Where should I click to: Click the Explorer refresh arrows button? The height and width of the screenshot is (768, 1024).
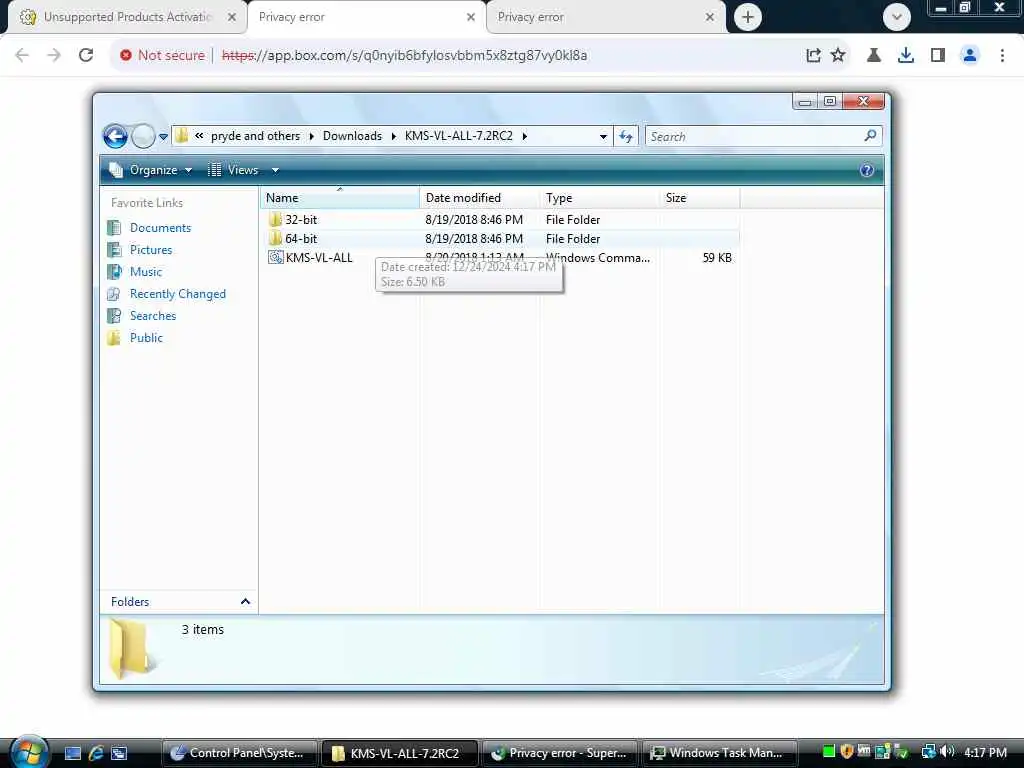click(626, 136)
